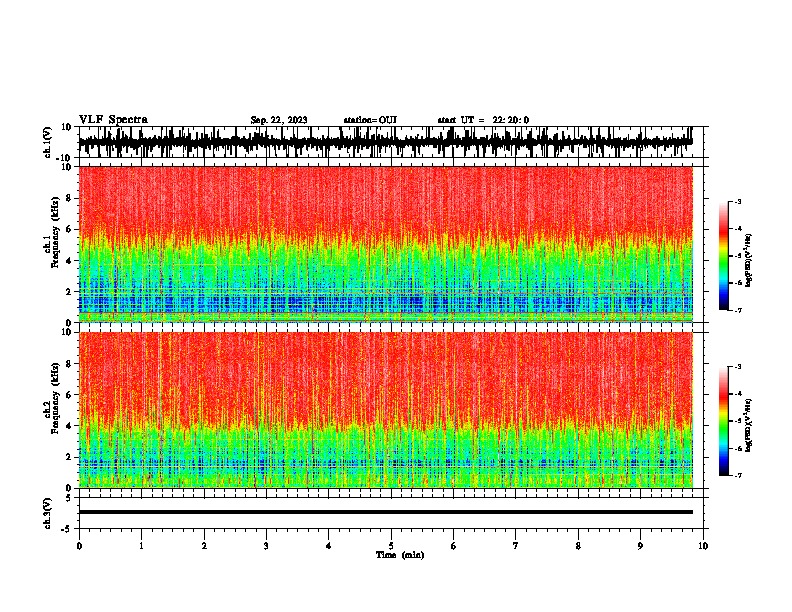Click the time axis tick label '5'
Screen dimensions: 792x612
(x=391, y=546)
